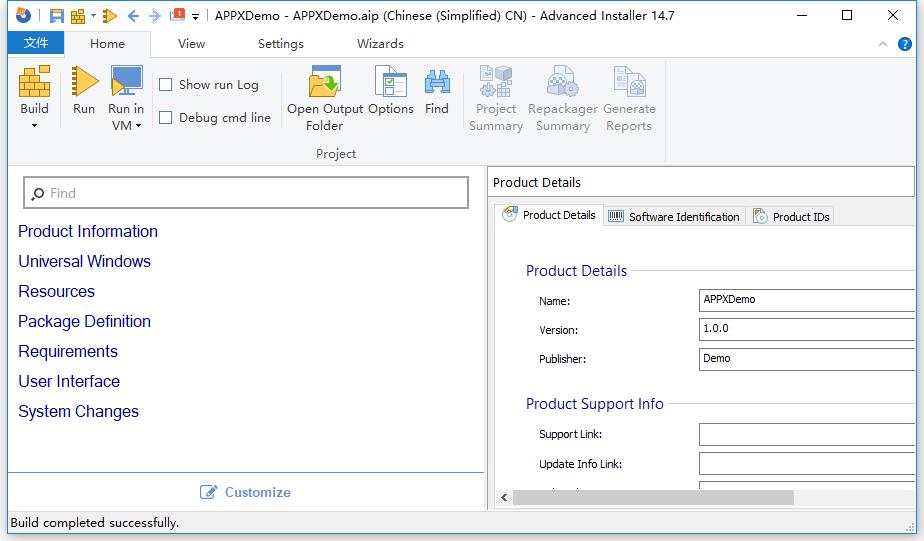Open Resources section
The width and height of the screenshot is (924, 541).
(x=56, y=292)
